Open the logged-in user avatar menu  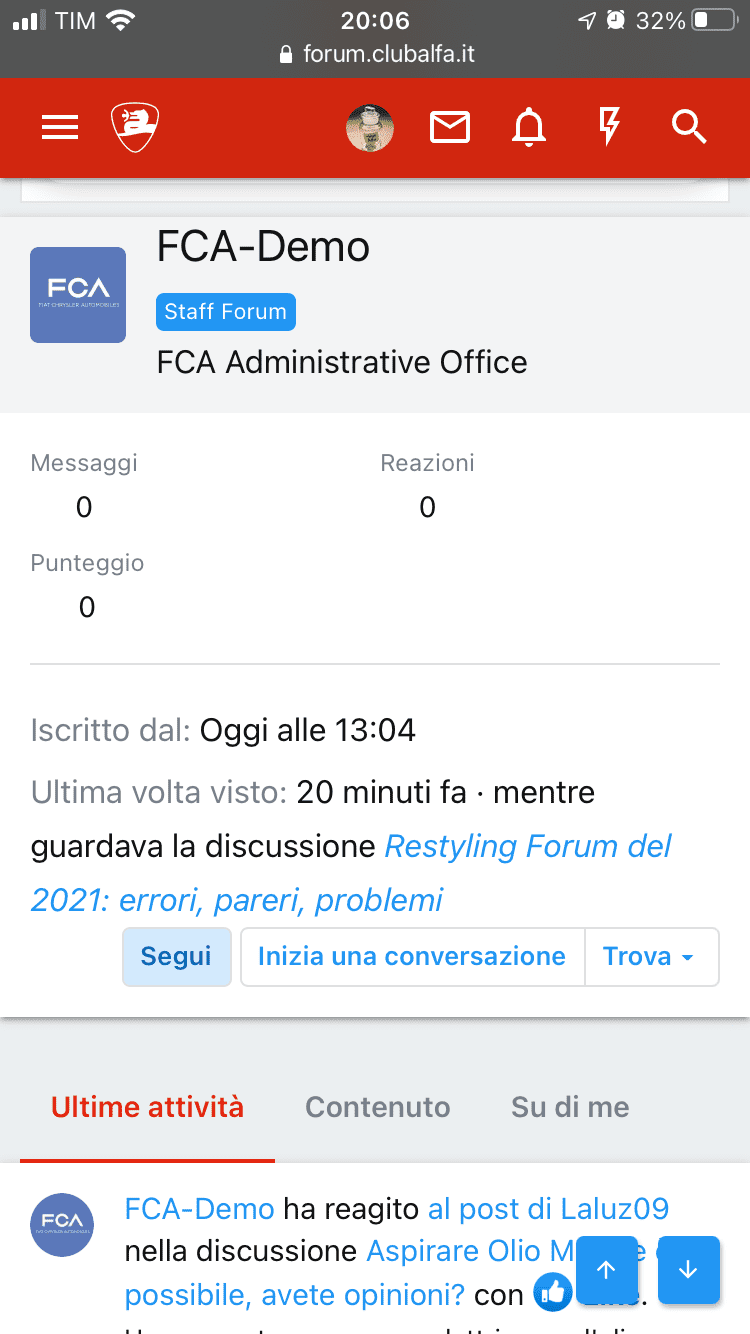pos(370,127)
